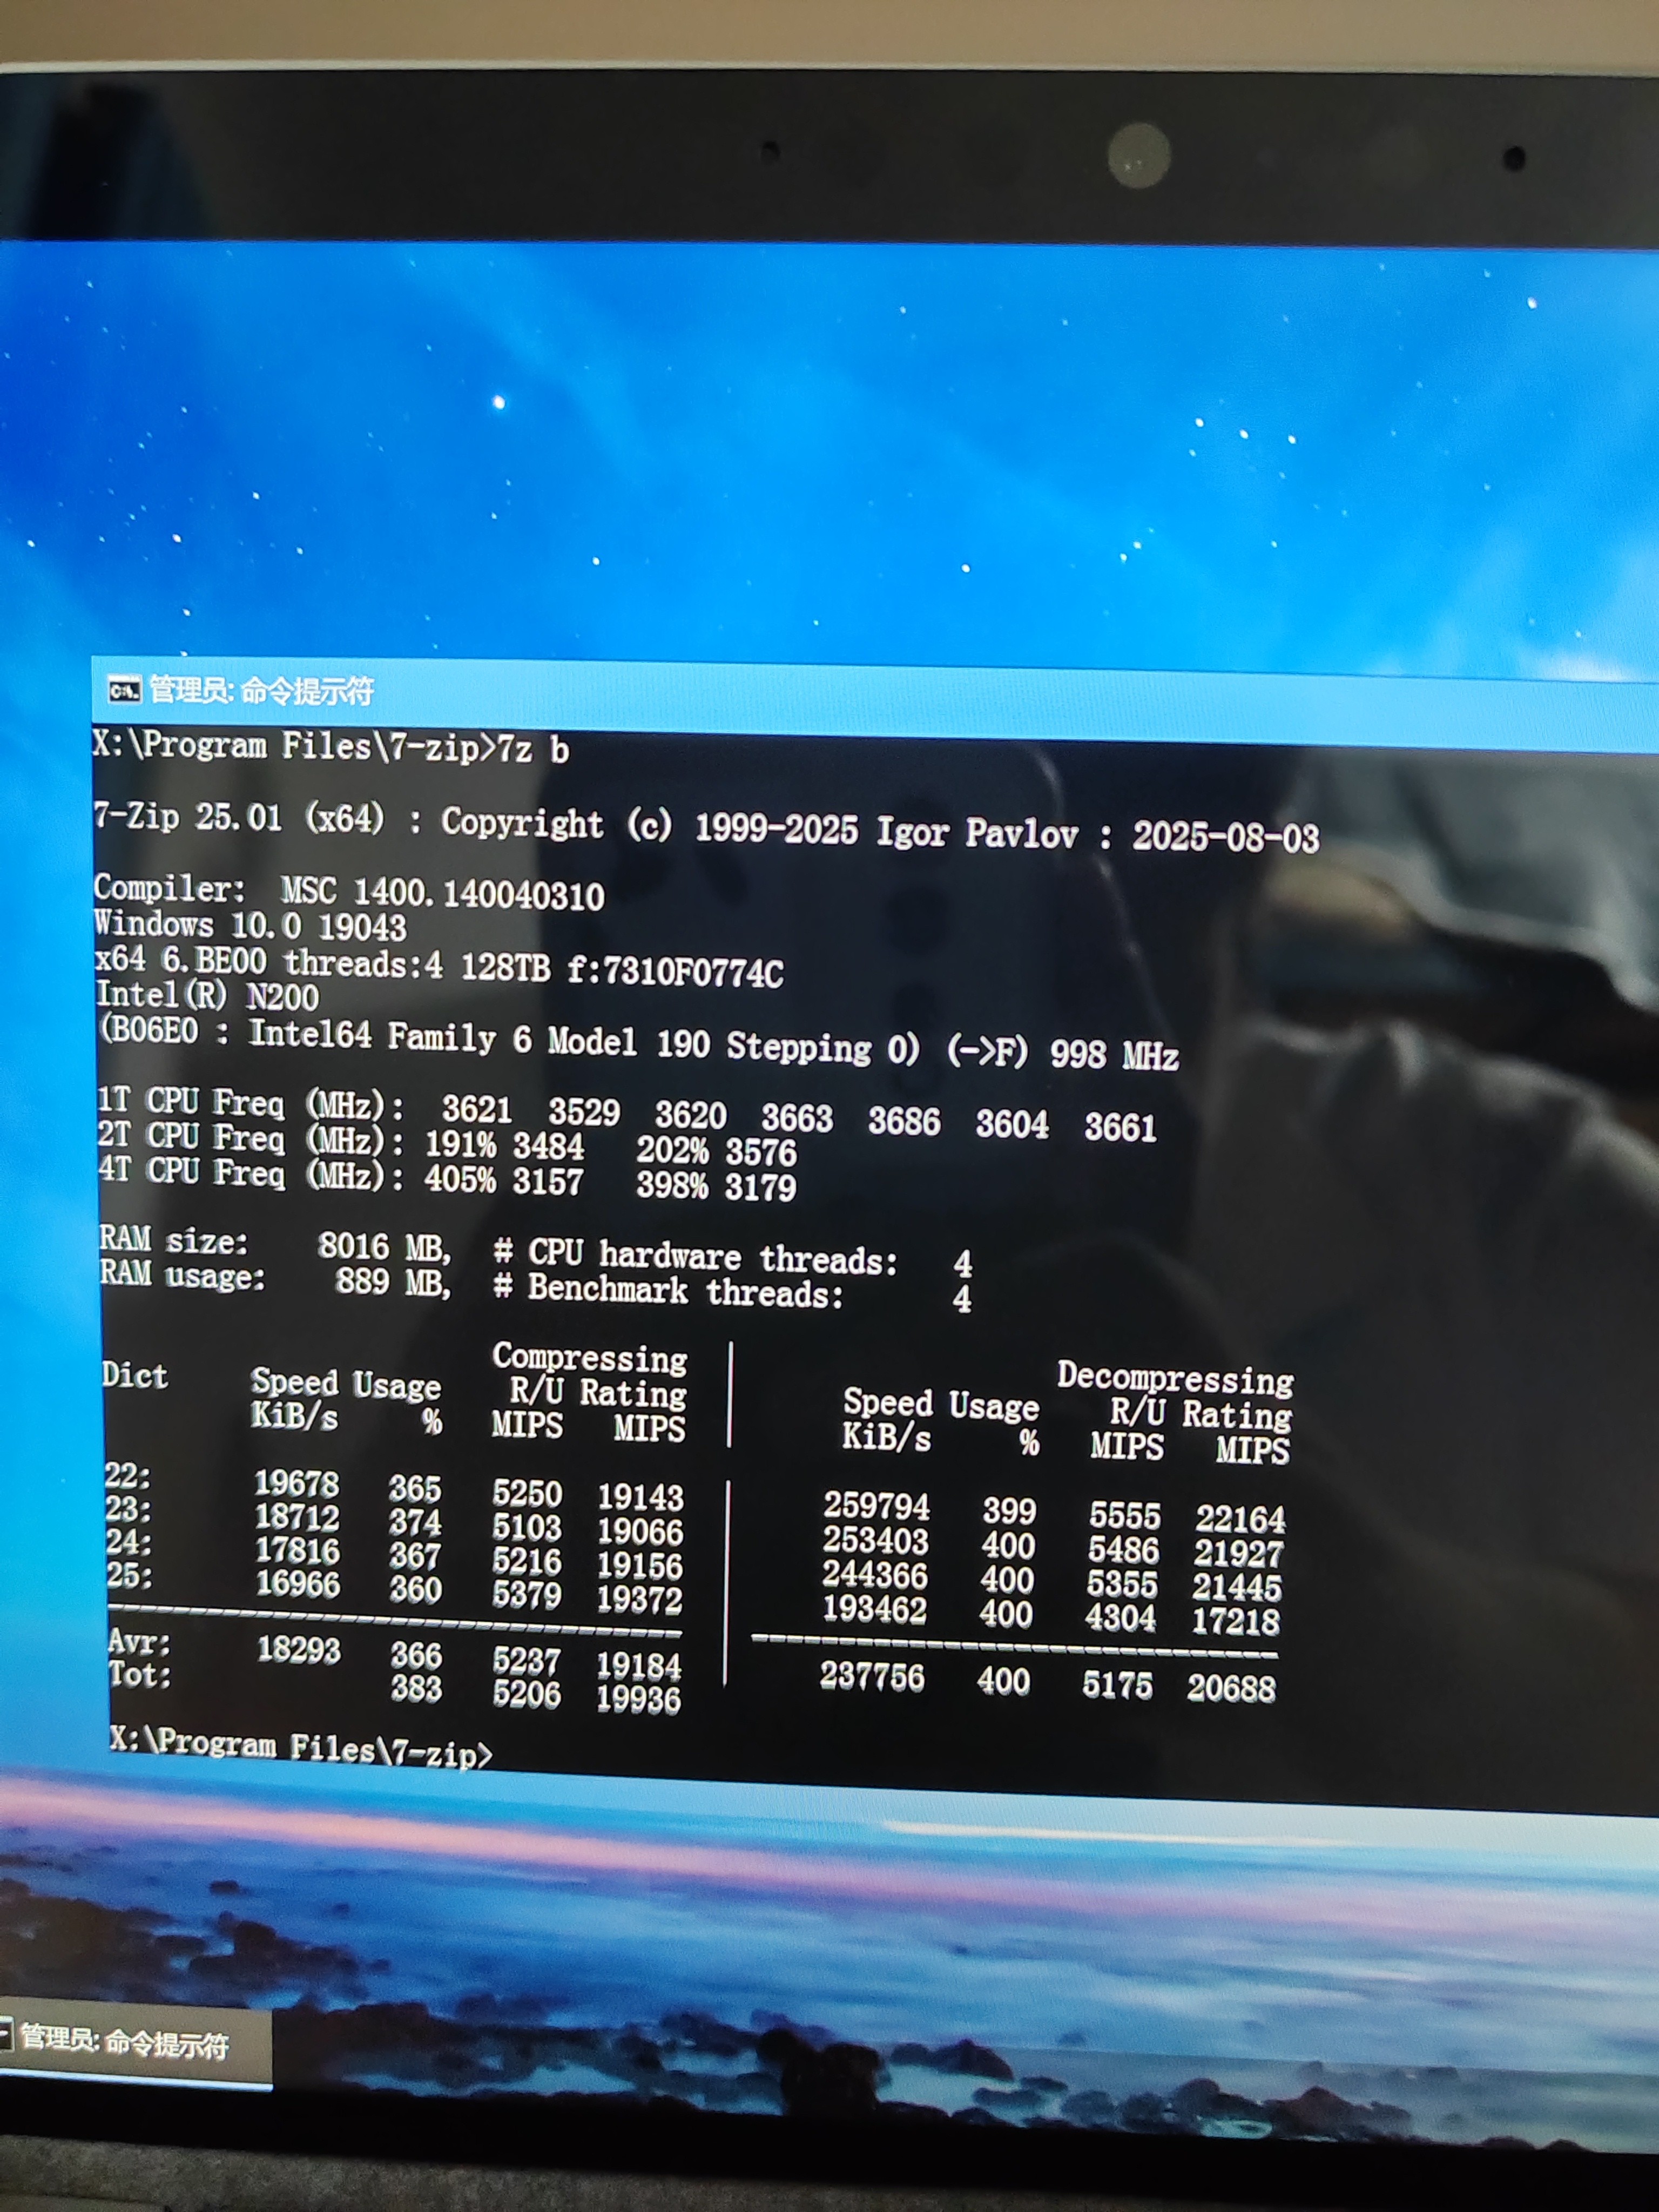Click the Intel(R) N200 processor text
This screenshot has height=2212, width=1659.
(207, 996)
